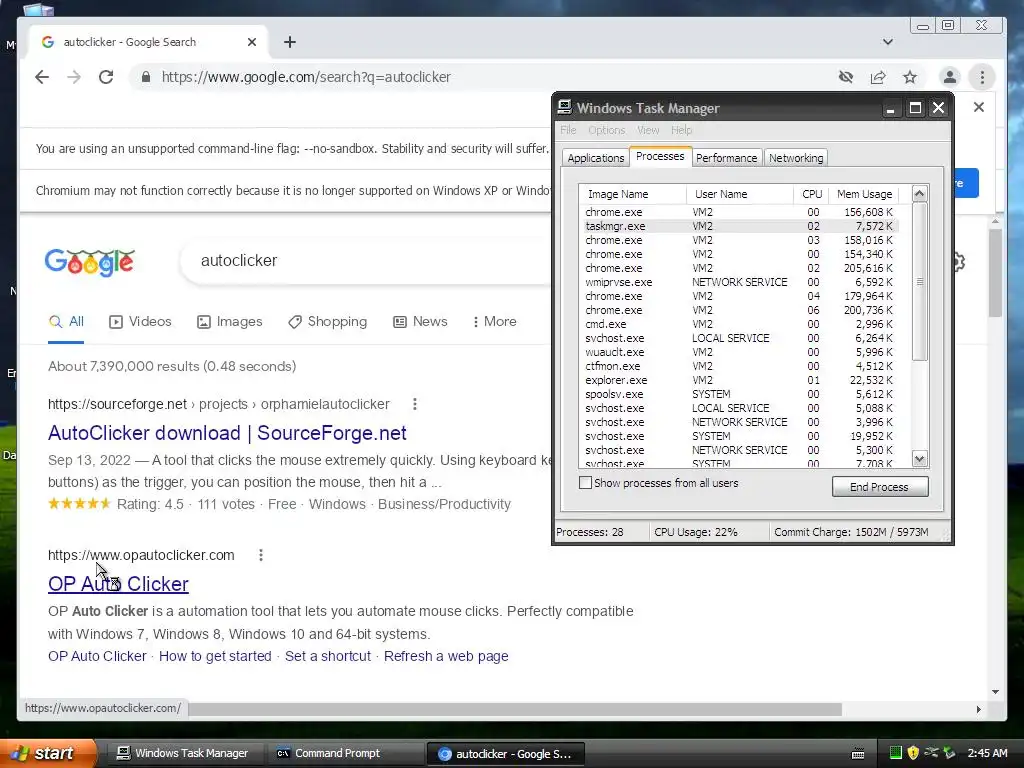
Task: Expand the Chrome tab search chevron
Action: (888, 42)
